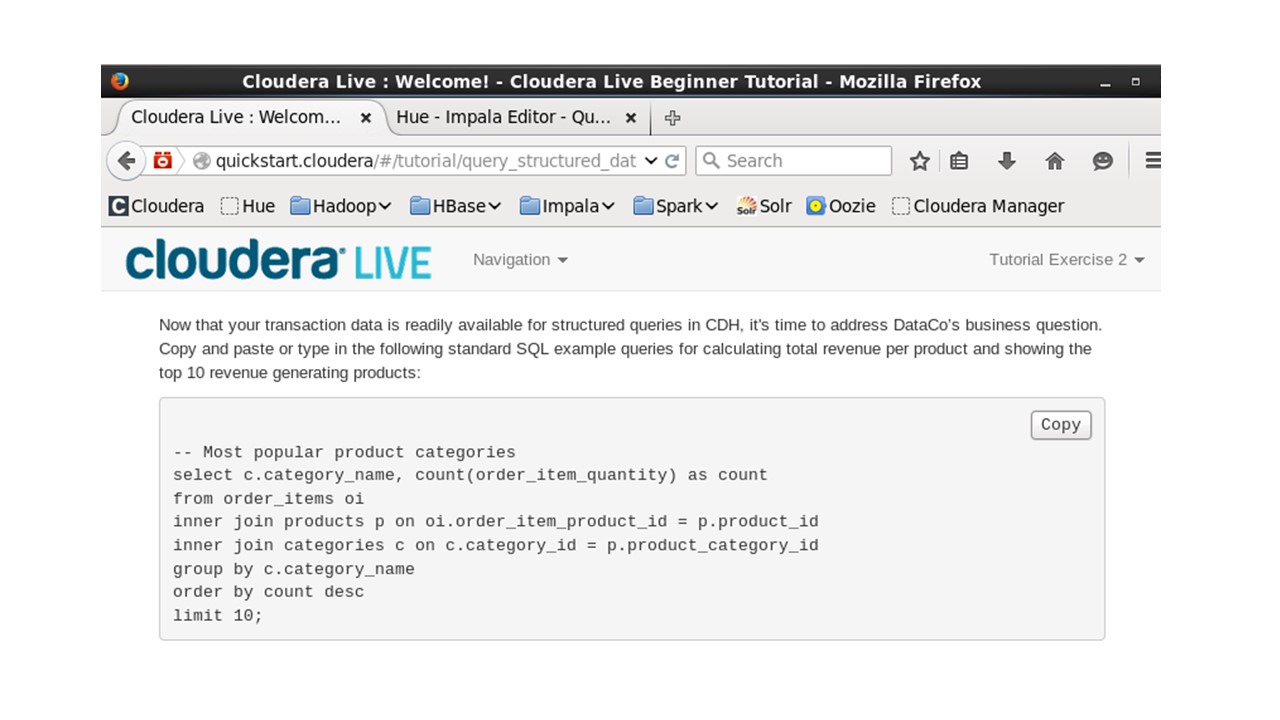Click the 'select c.category_name' query line
1280x720 pixels.
point(470,475)
